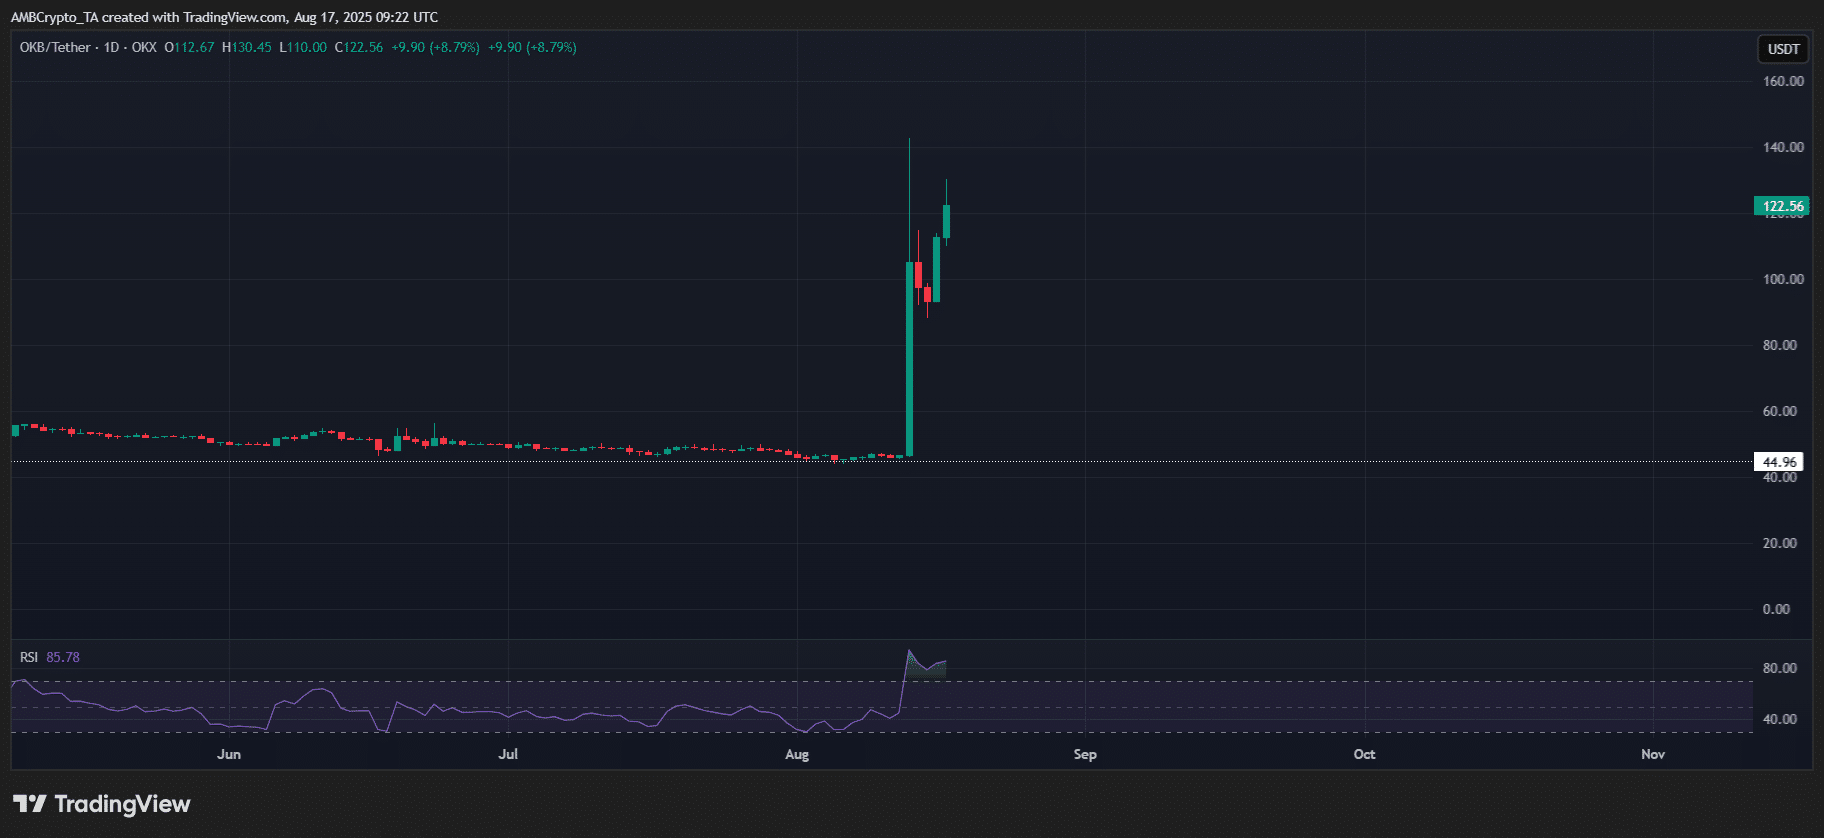Click the Aug label on time axis

[x=797, y=754]
